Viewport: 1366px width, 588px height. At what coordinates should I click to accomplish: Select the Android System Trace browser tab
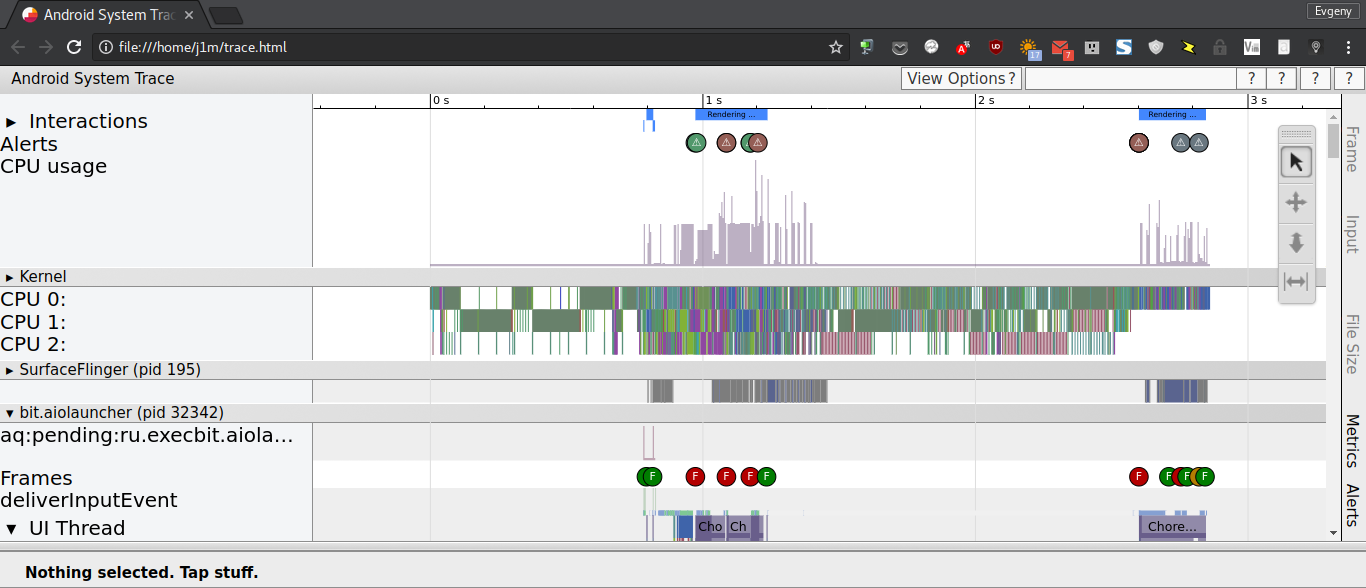click(108, 15)
